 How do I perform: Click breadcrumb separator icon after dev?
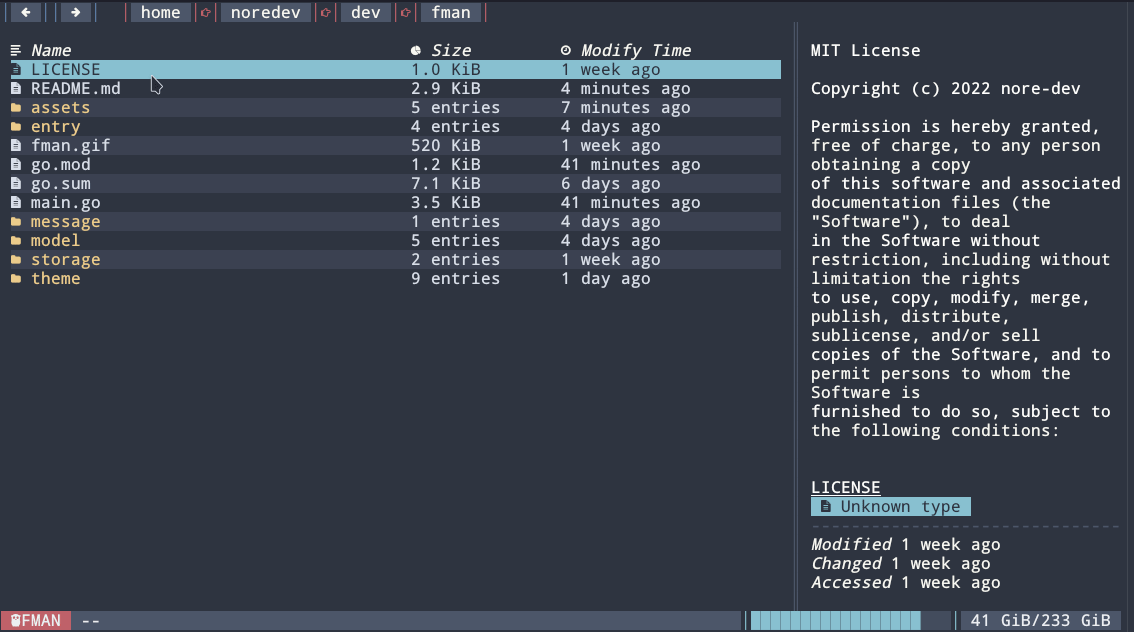[x=406, y=12]
